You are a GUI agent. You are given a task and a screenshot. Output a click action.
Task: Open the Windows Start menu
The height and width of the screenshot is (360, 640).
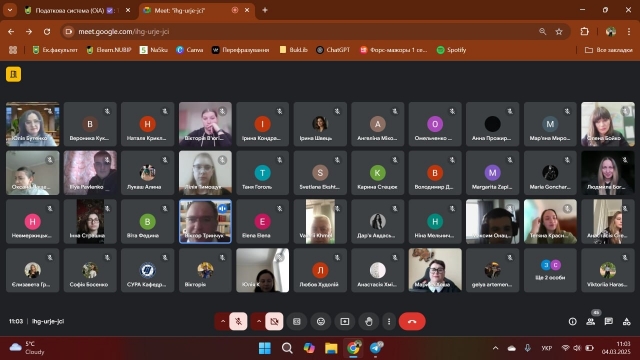coord(264,348)
